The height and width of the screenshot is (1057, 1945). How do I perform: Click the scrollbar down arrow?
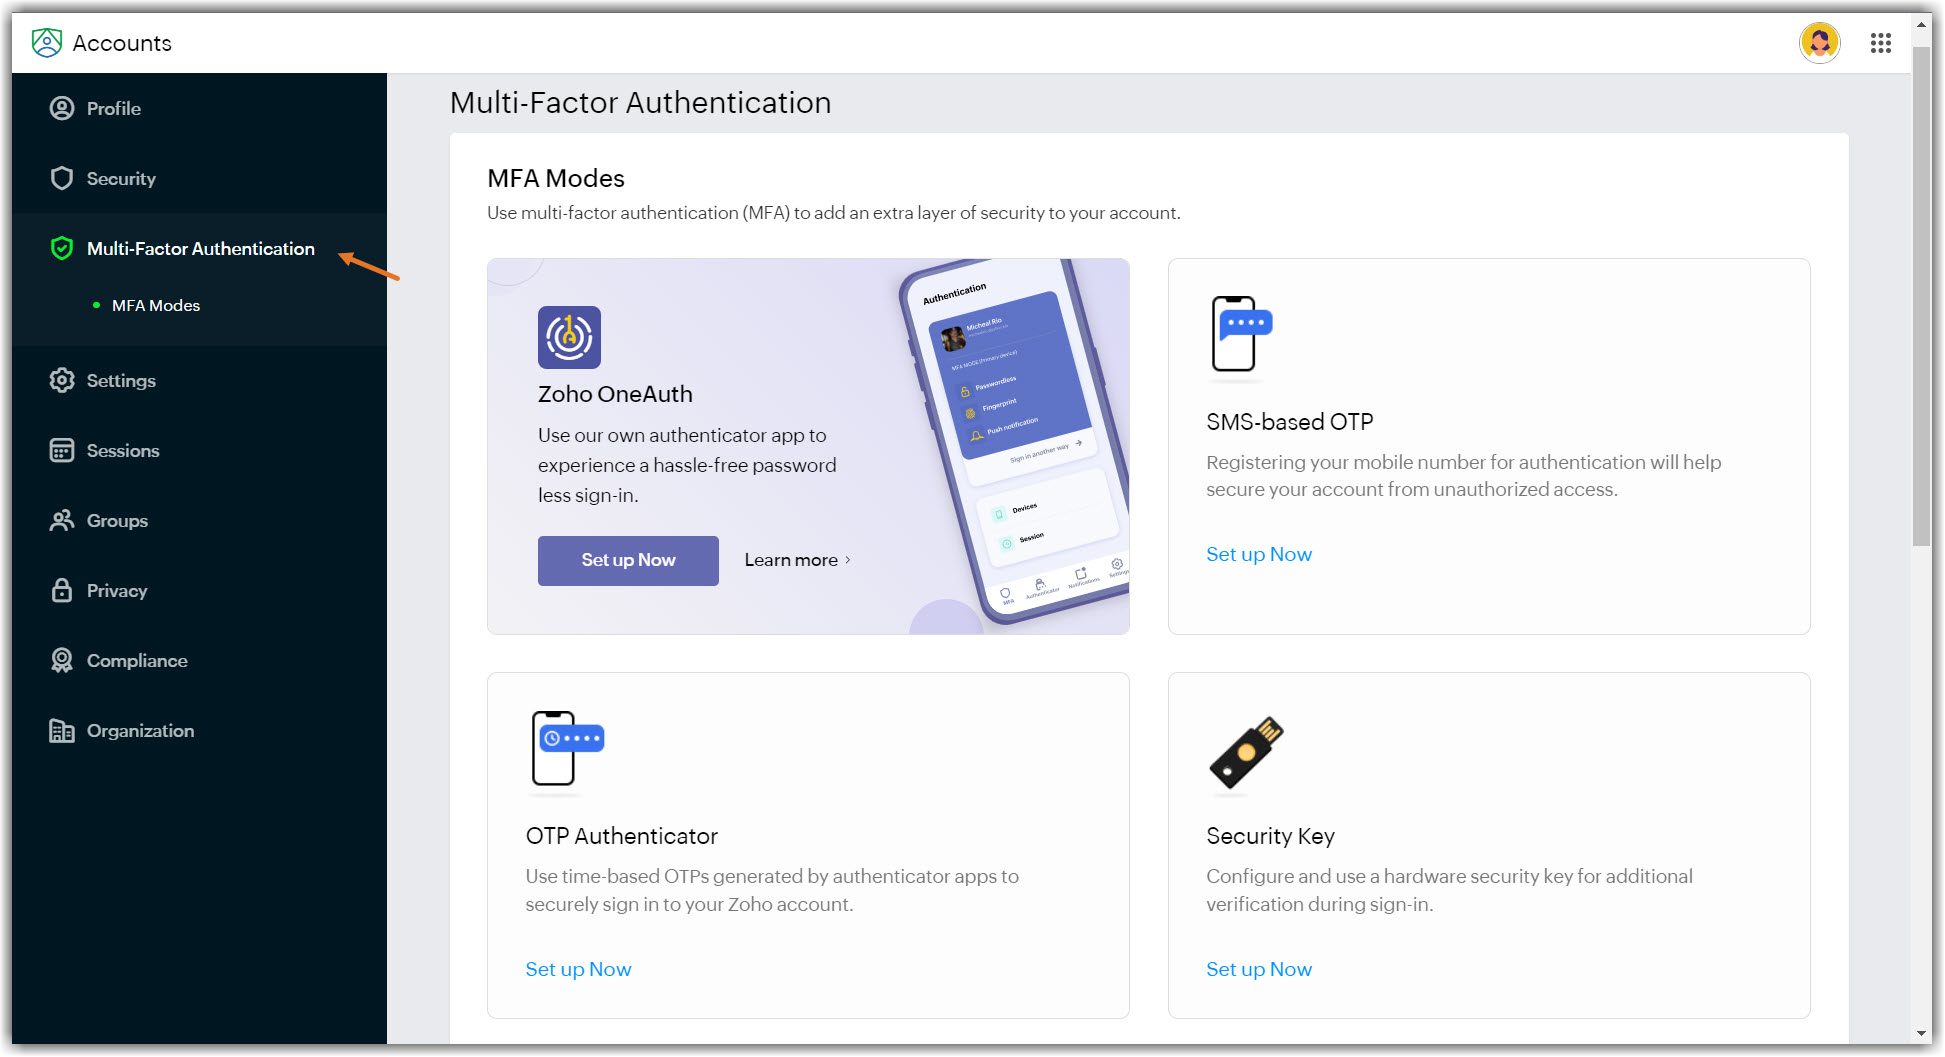tap(1921, 1033)
